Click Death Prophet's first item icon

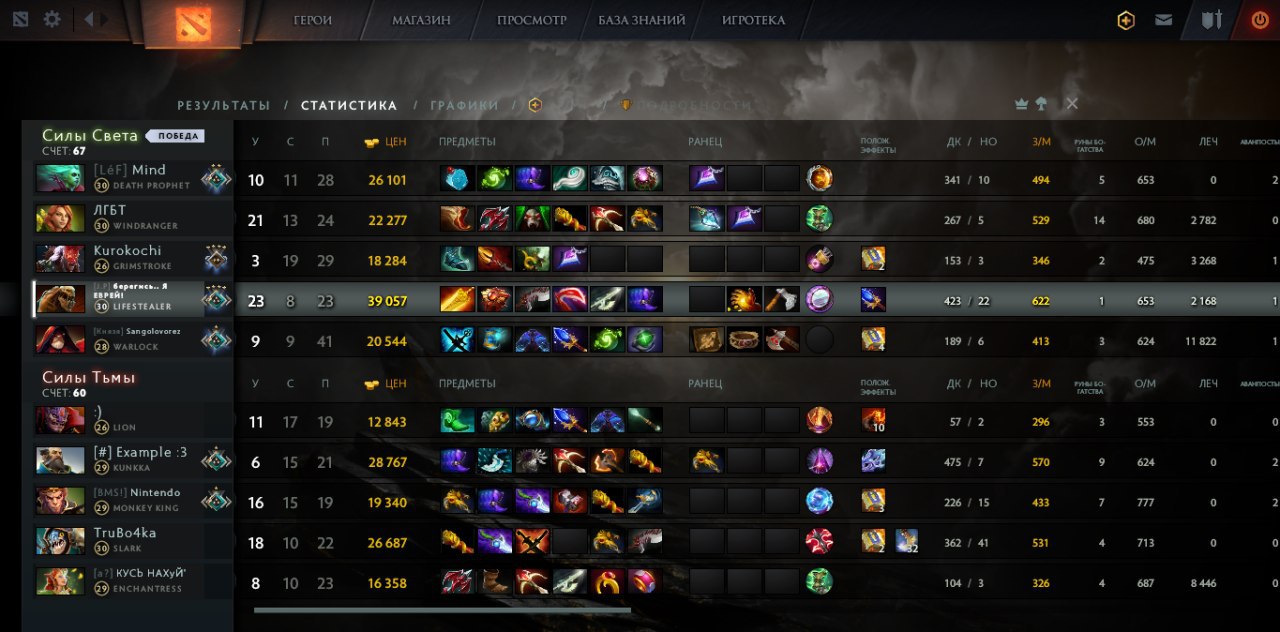click(458, 179)
